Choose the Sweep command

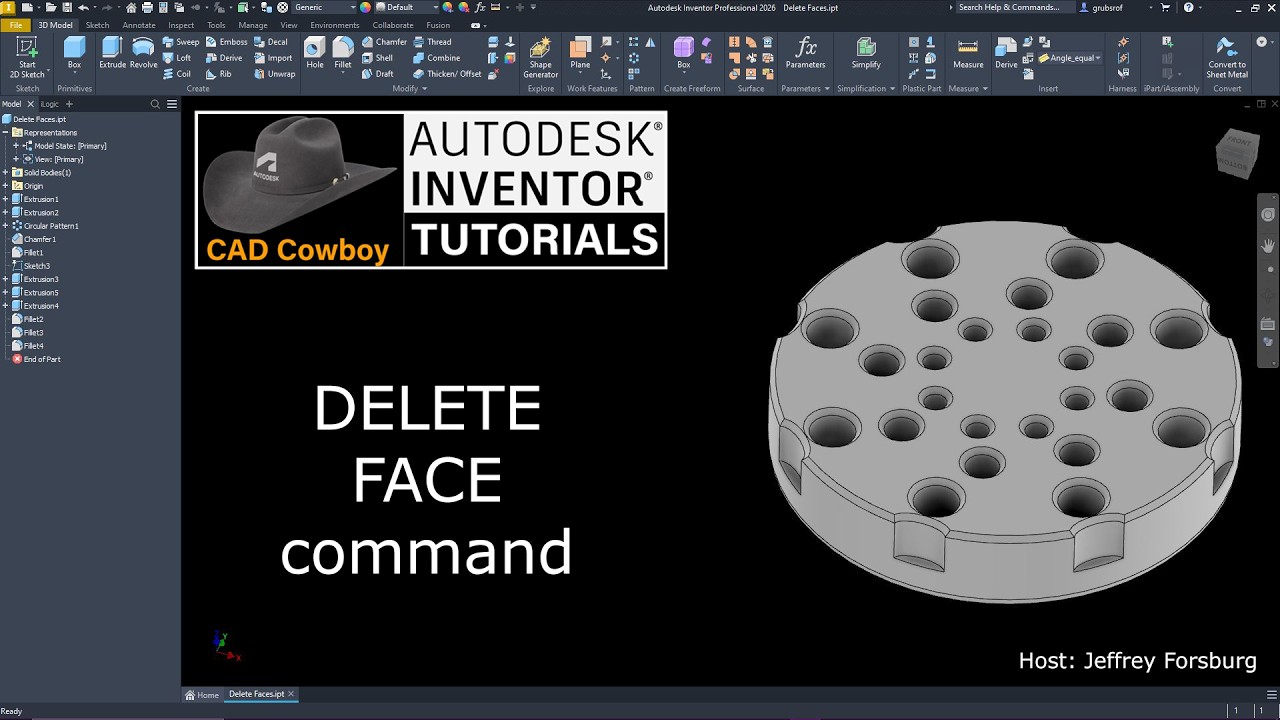181,42
